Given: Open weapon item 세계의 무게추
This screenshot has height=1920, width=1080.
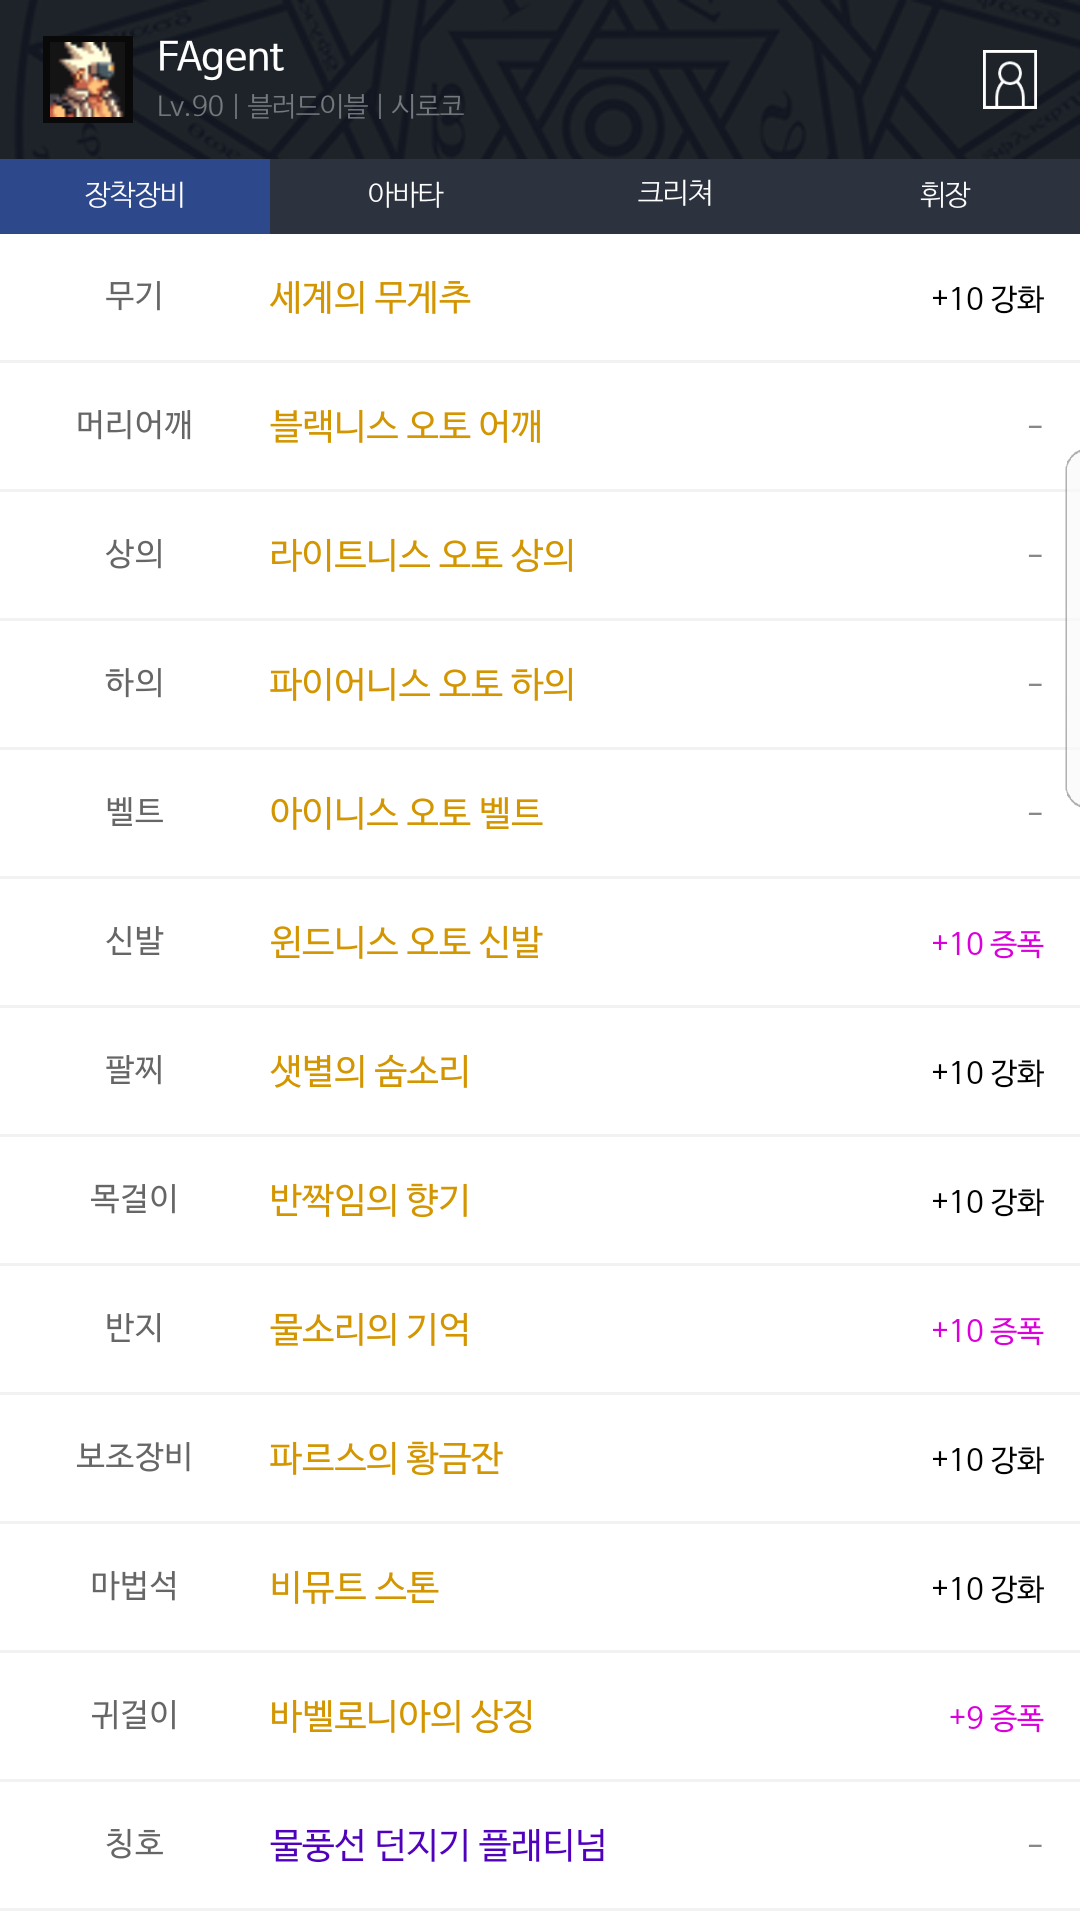Looking at the screenshot, I should (370, 298).
